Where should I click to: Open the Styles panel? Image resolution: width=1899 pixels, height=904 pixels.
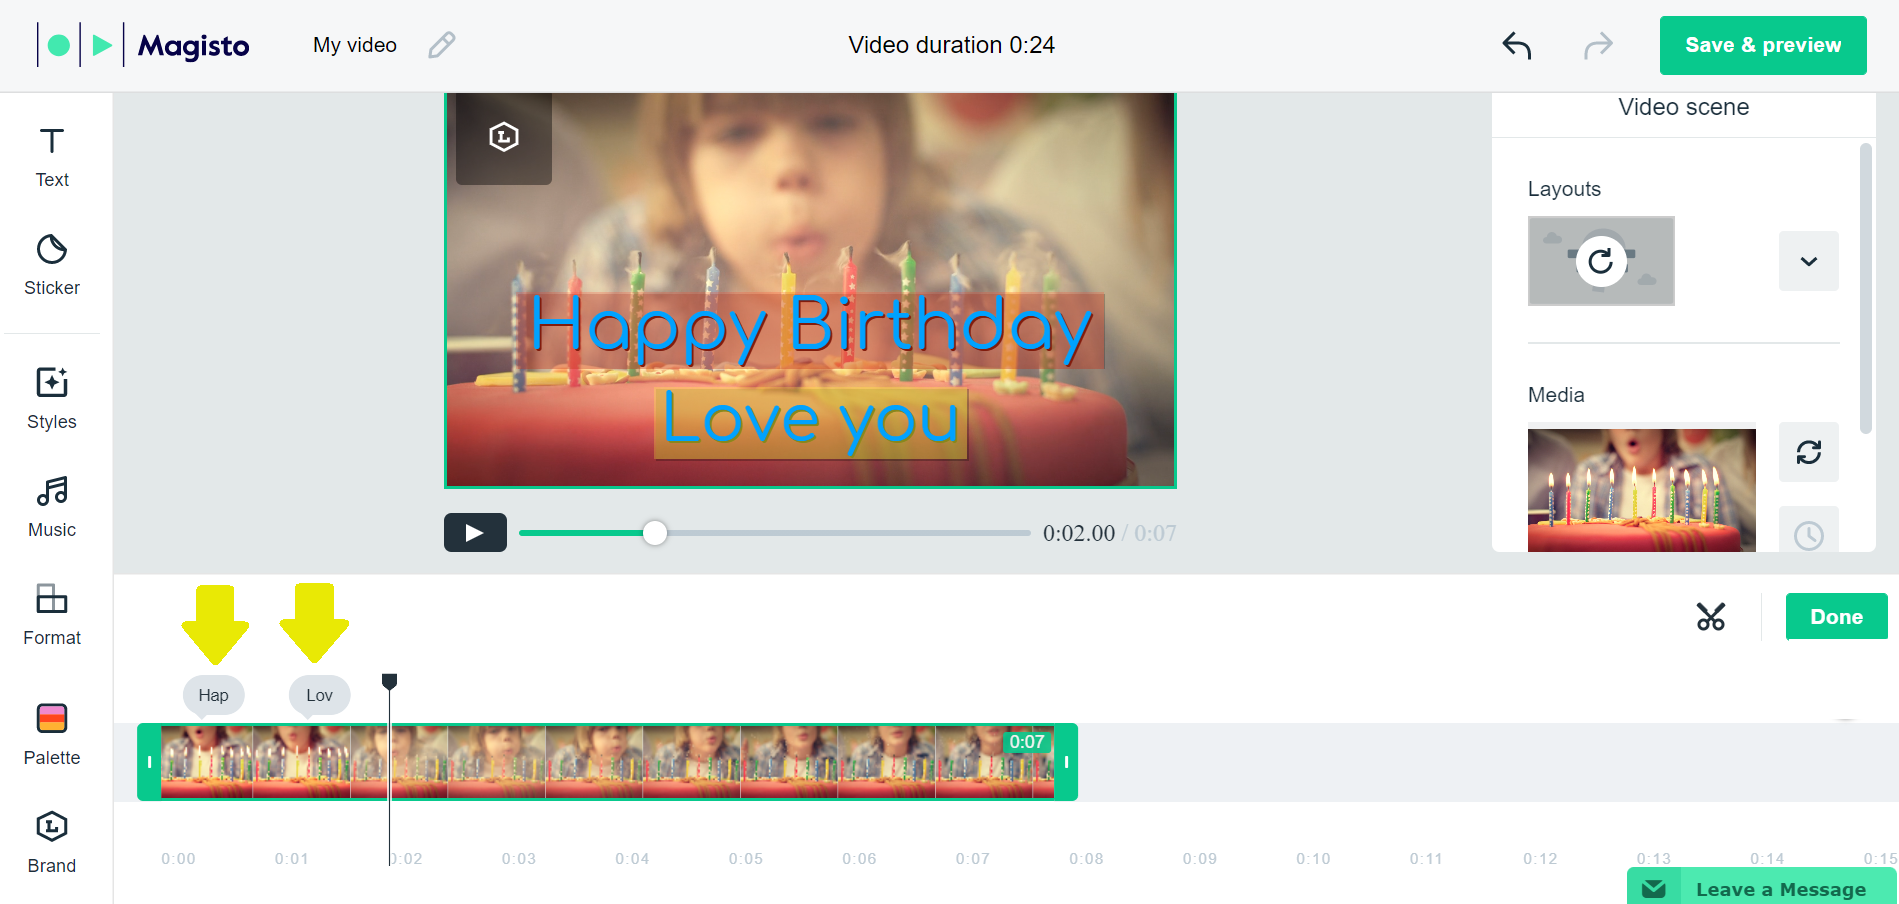(52, 399)
